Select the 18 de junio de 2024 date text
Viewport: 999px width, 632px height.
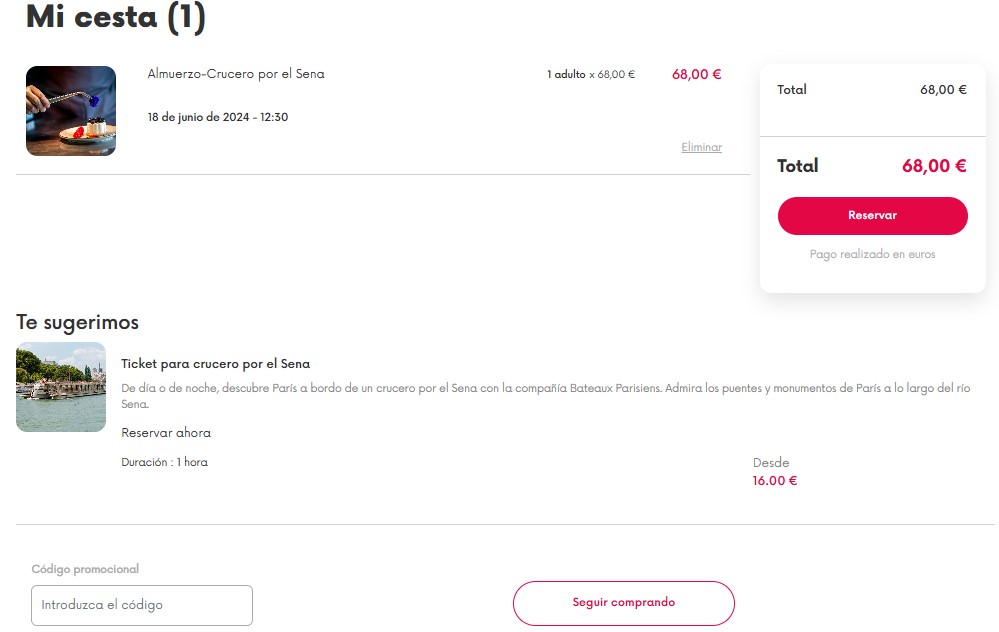click(217, 117)
